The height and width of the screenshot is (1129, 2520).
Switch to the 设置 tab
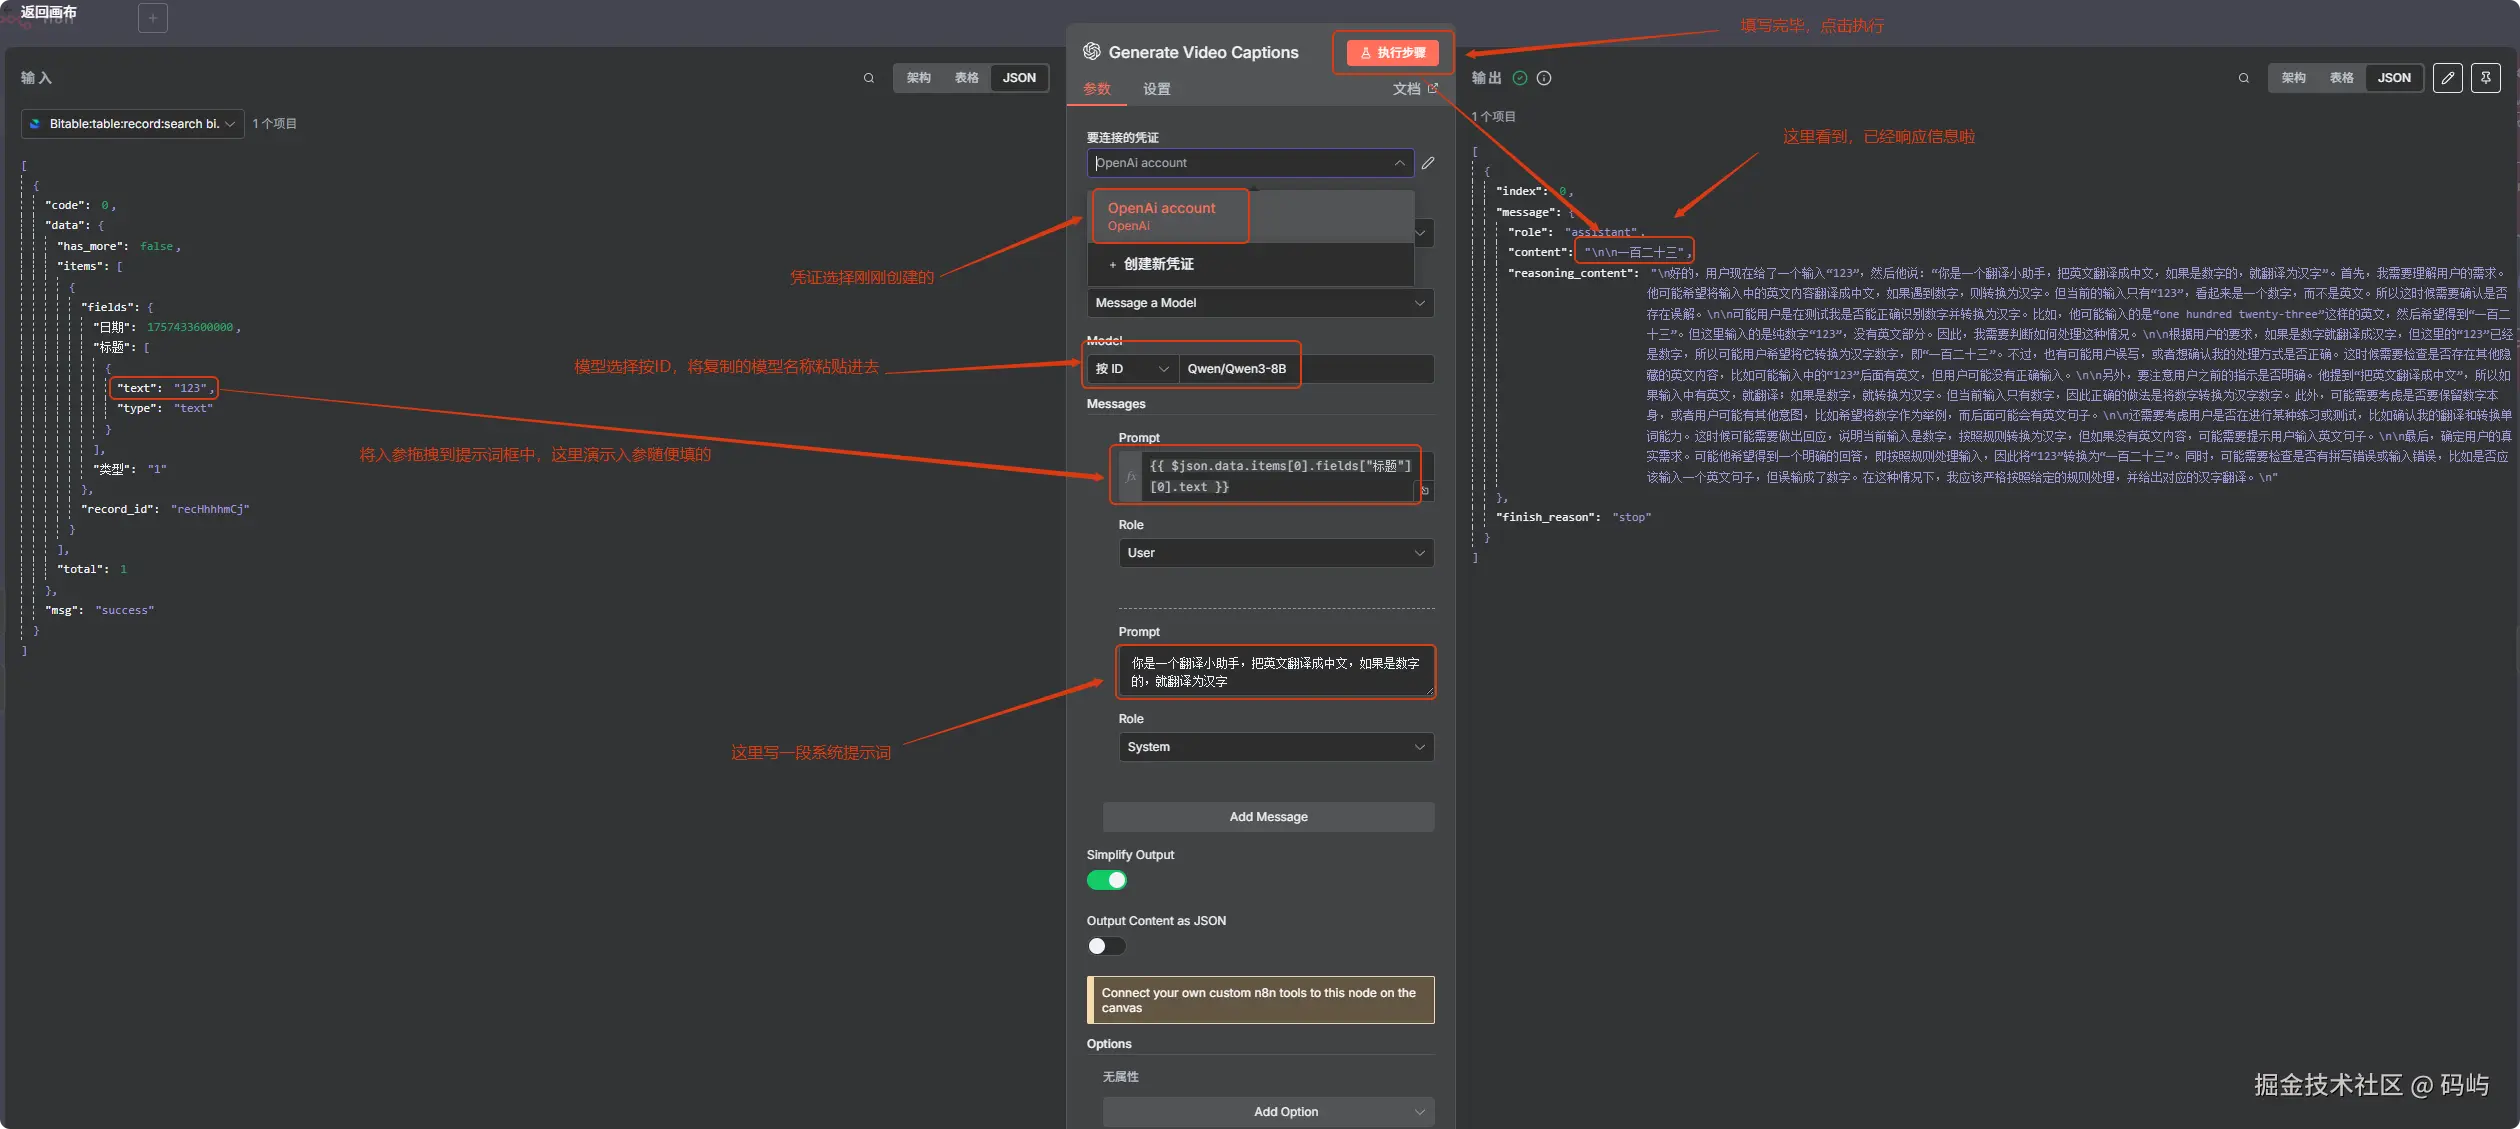pos(1157,89)
